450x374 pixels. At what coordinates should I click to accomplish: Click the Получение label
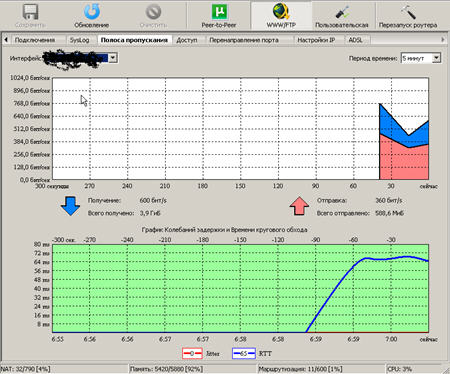(x=104, y=200)
